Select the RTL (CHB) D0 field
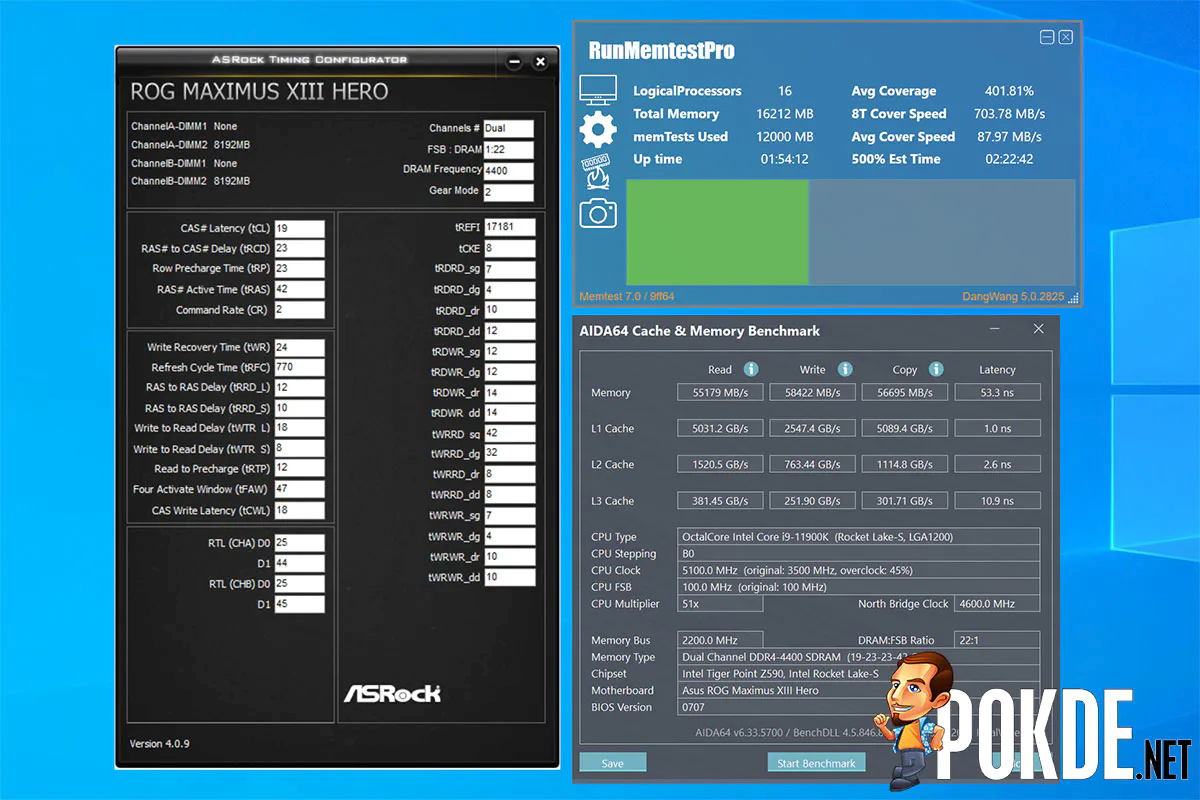This screenshot has height=800, width=1200. [x=299, y=583]
